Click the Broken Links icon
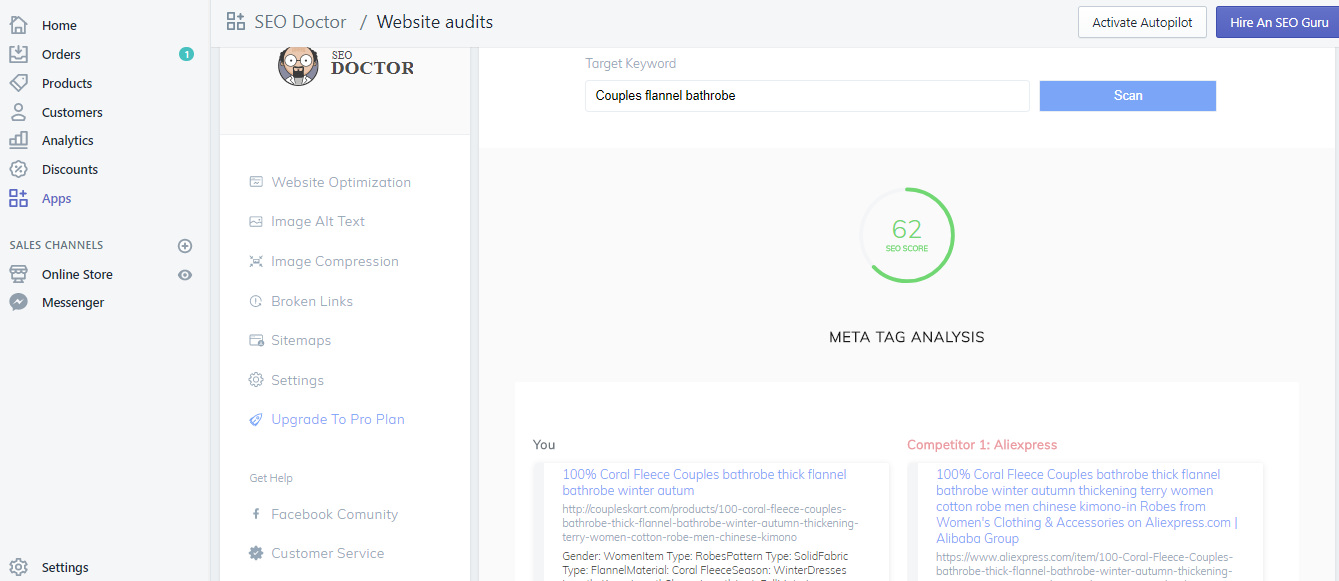 coord(256,301)
